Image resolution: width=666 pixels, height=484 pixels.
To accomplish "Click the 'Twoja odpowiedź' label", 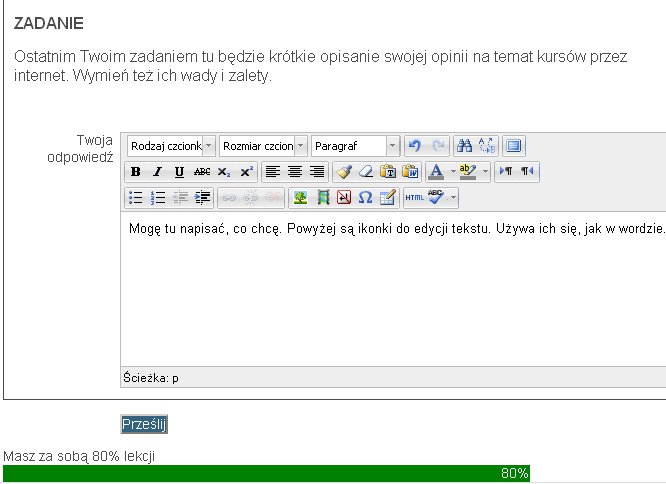I will [80, 149].
